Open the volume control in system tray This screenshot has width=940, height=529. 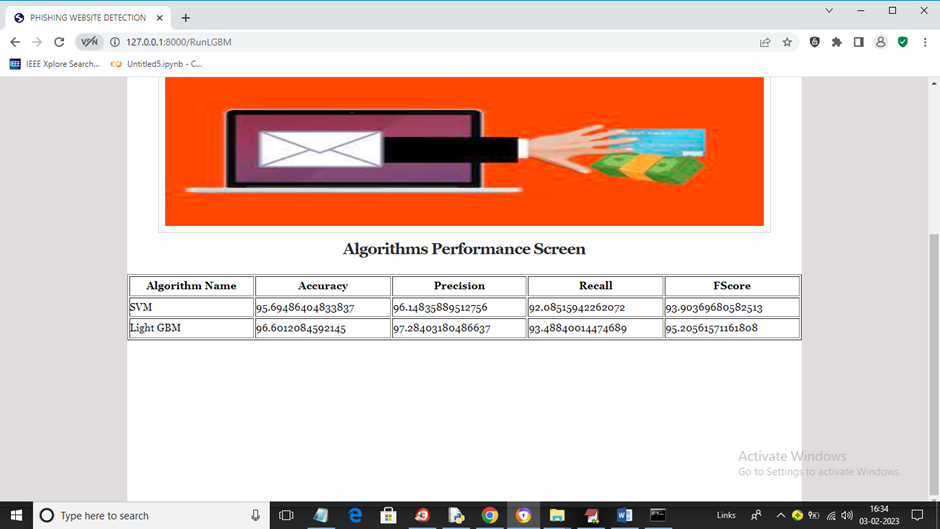[x=847, y=515]
